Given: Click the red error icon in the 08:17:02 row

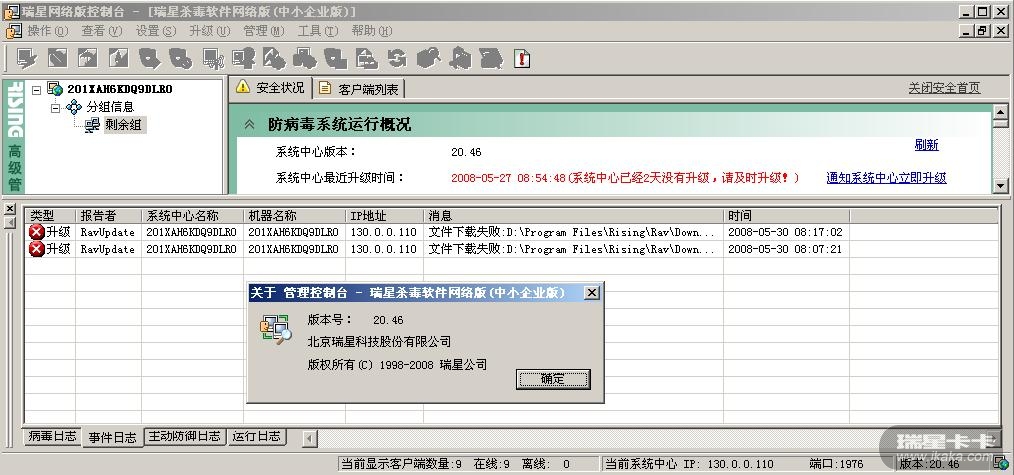Looking at the screenshot, I should click(x=37, y=232).
